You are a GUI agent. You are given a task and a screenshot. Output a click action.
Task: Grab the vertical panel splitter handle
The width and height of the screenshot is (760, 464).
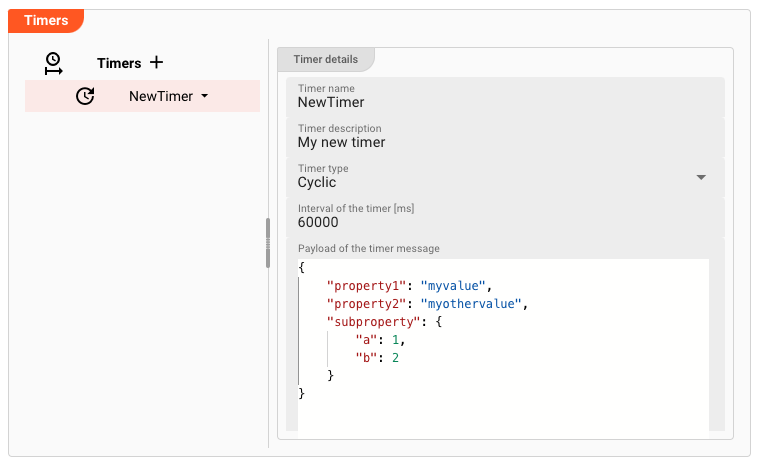pyautogui.click(x=268, y=243)
